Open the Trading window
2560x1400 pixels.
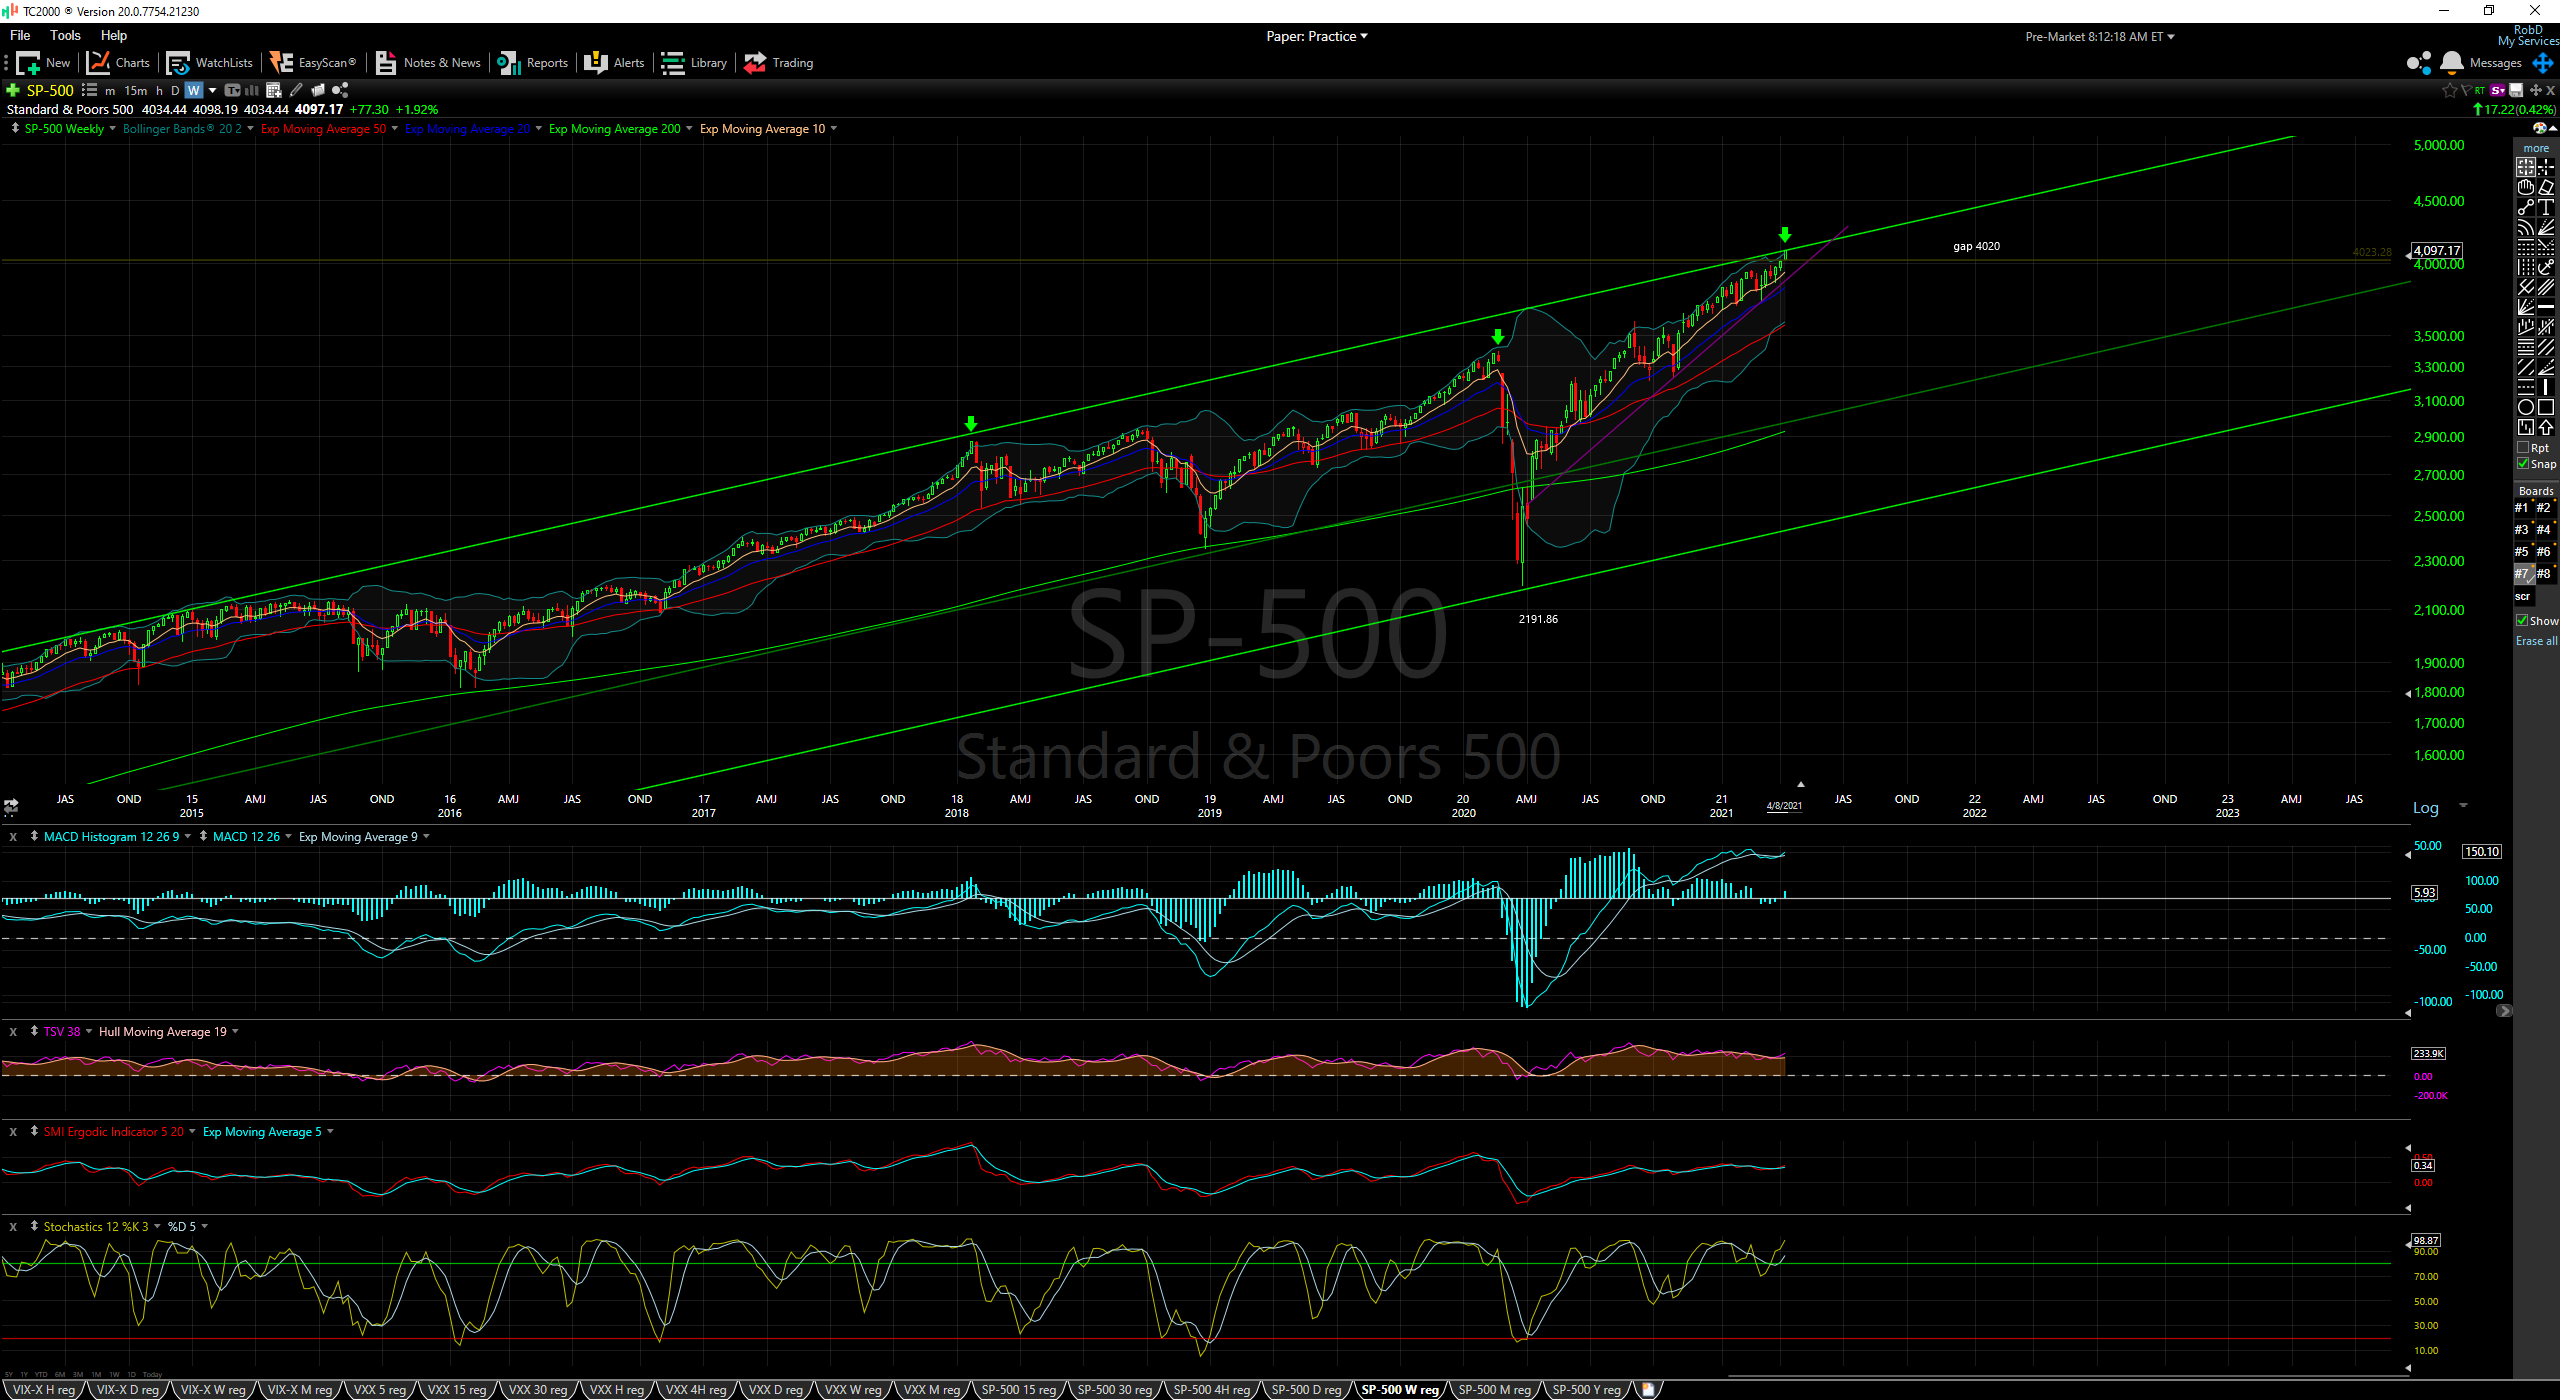tap(779, 63)
